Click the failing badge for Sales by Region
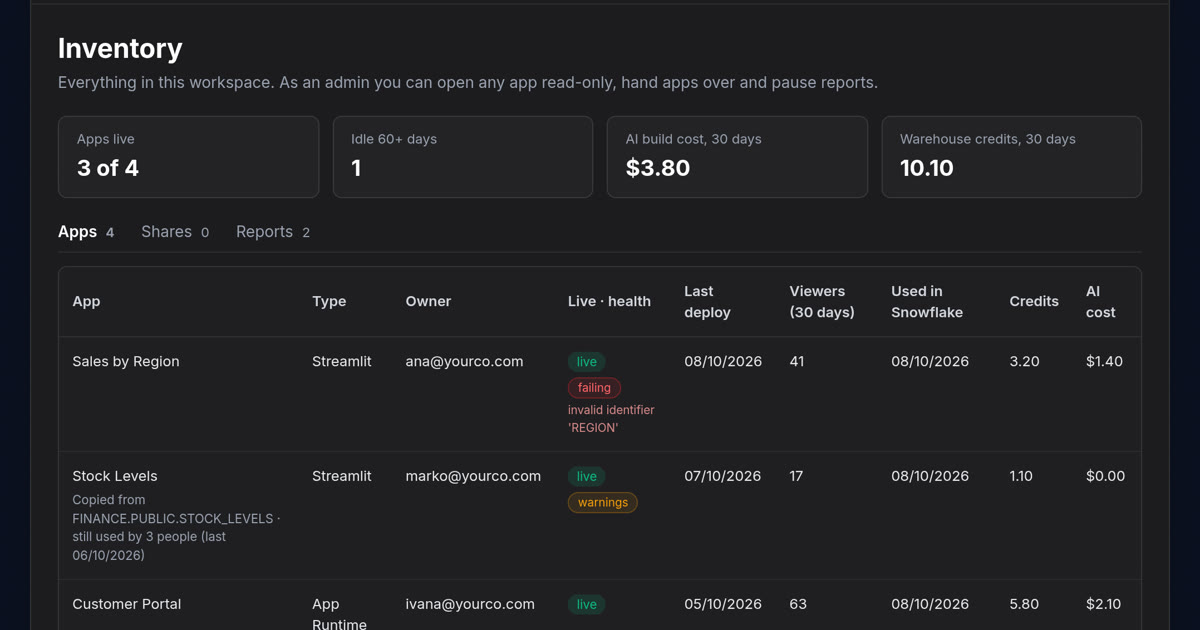Viewport: 1200px width, 630px height. coord(594,388)
